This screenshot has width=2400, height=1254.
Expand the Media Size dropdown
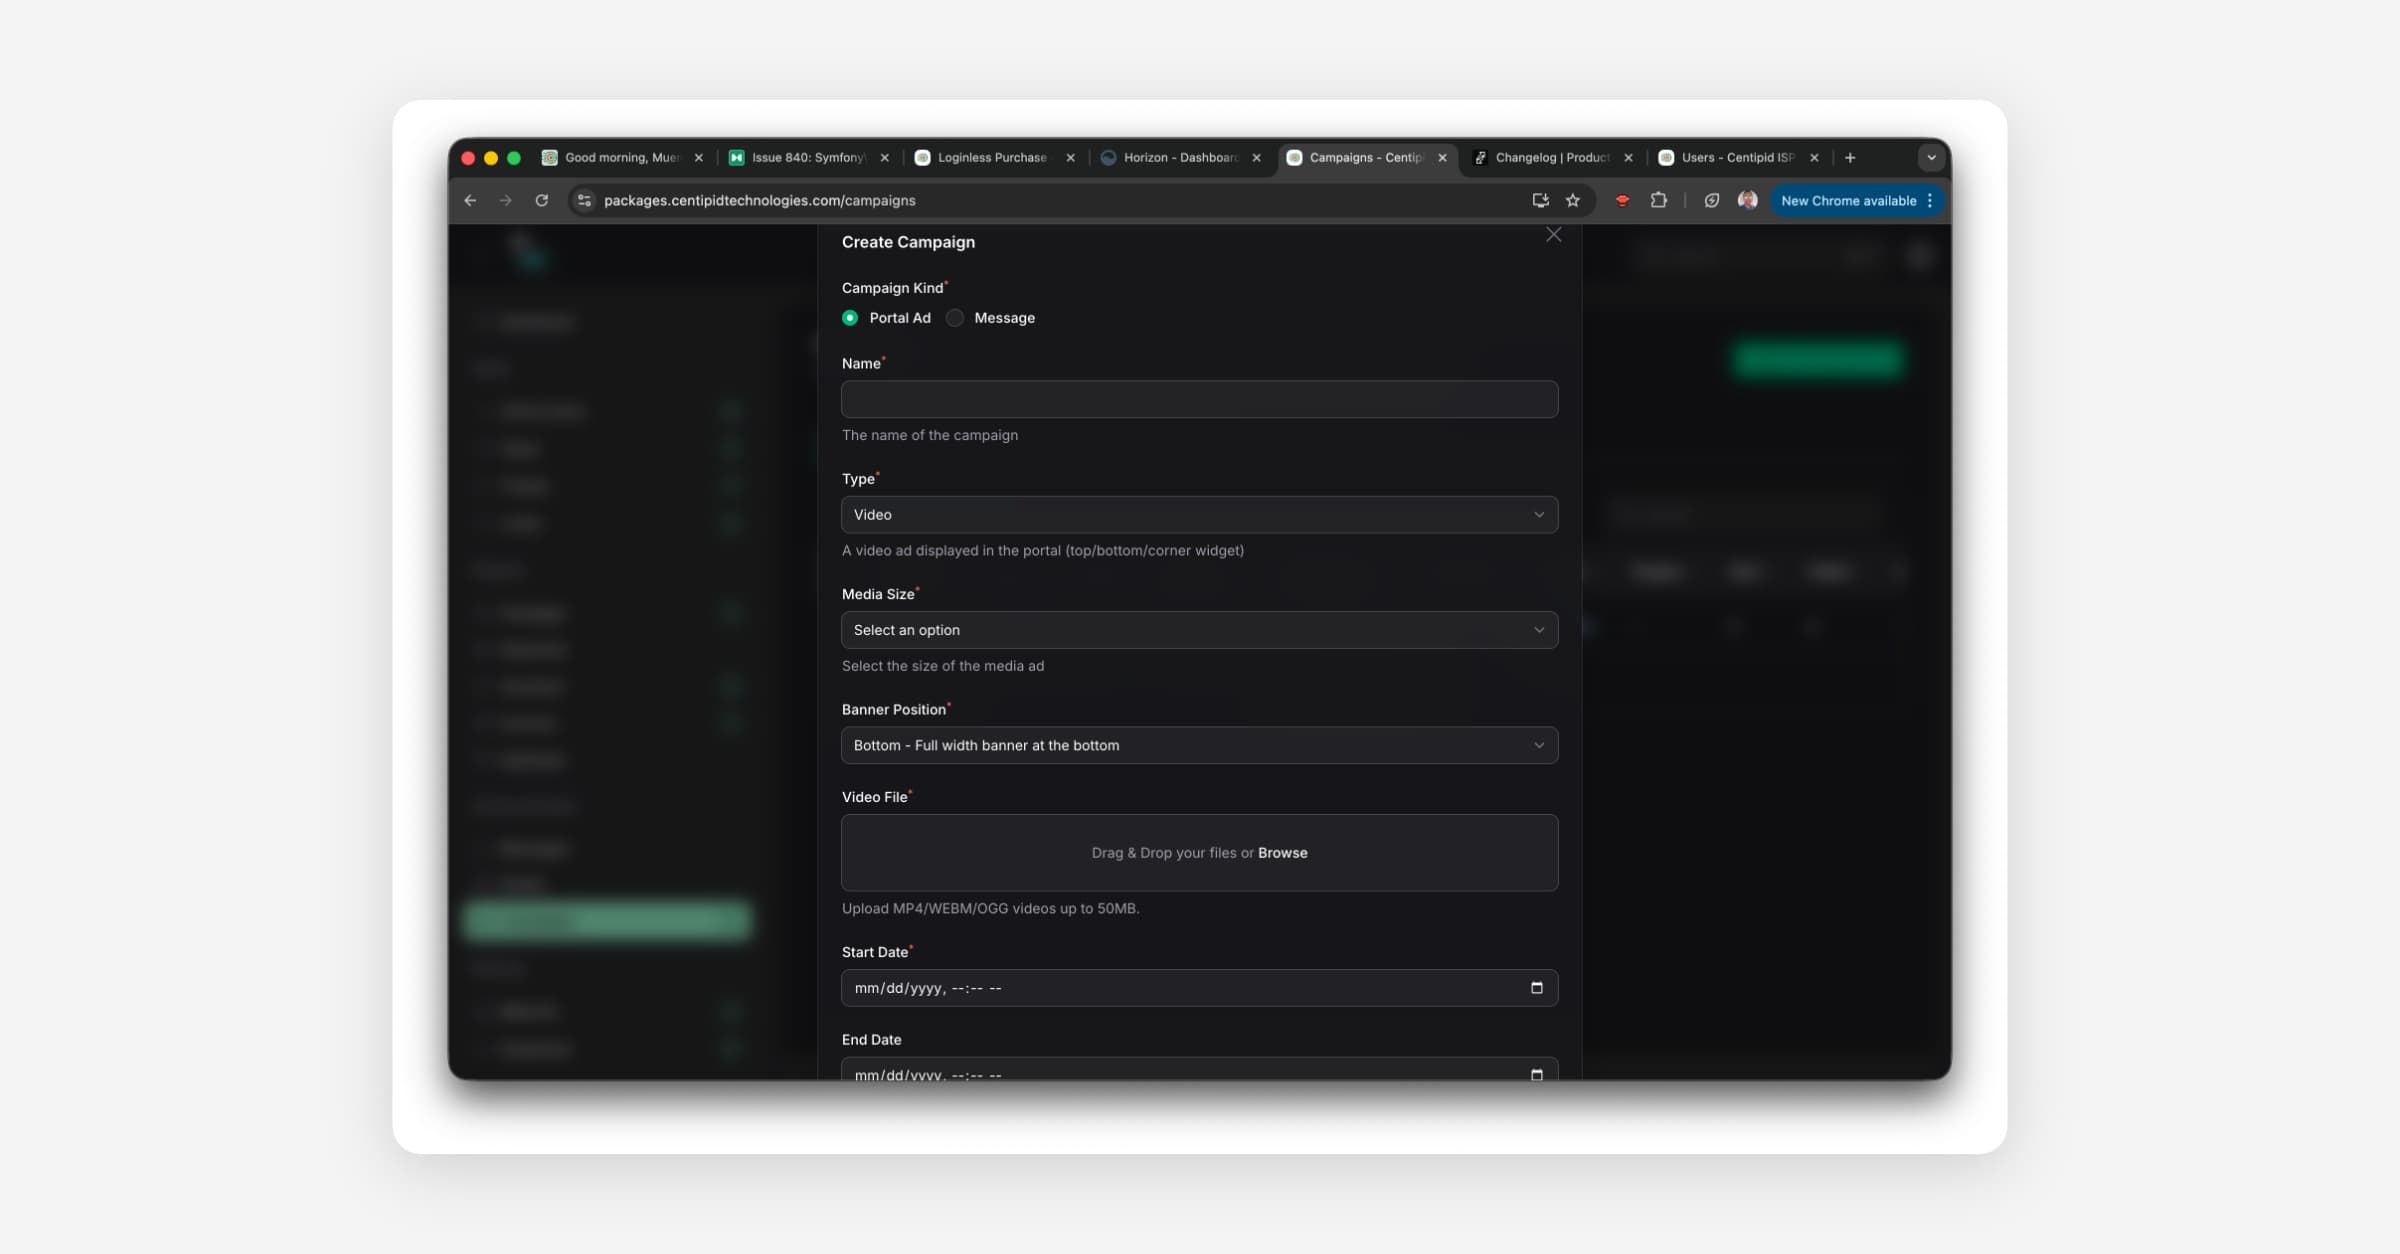1199,630
